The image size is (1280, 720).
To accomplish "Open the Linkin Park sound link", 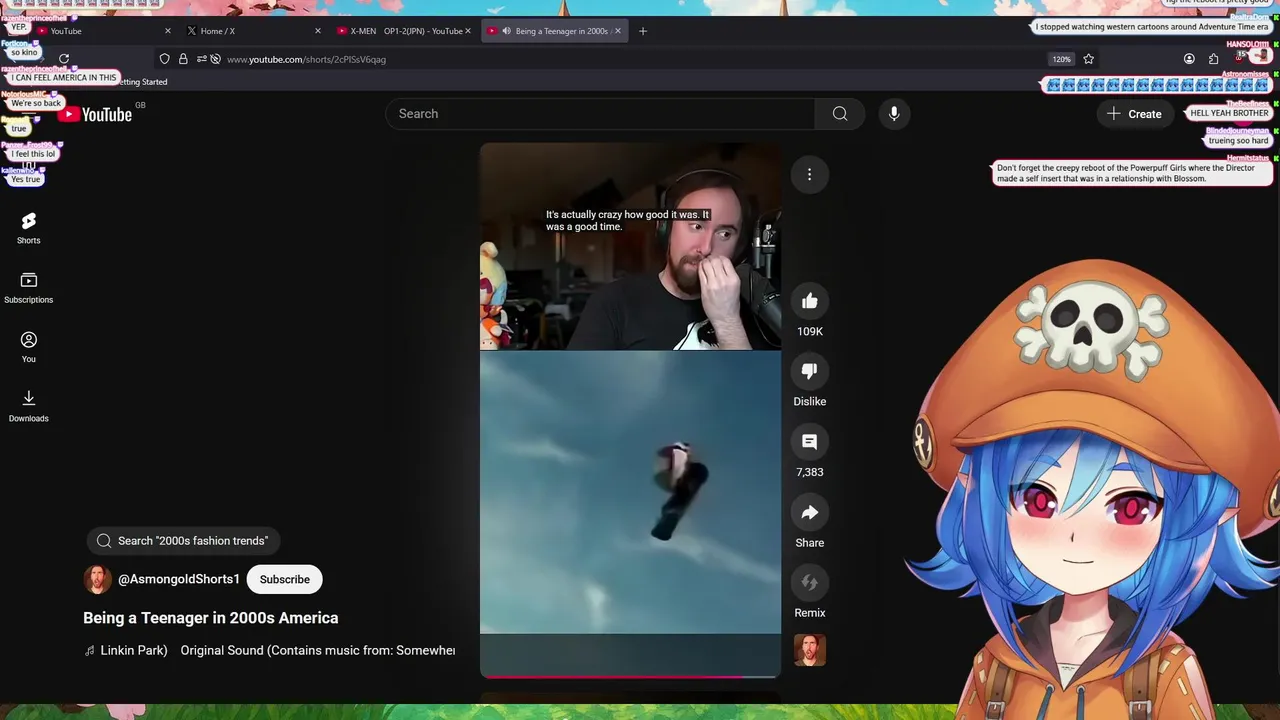I will point(133,650).
